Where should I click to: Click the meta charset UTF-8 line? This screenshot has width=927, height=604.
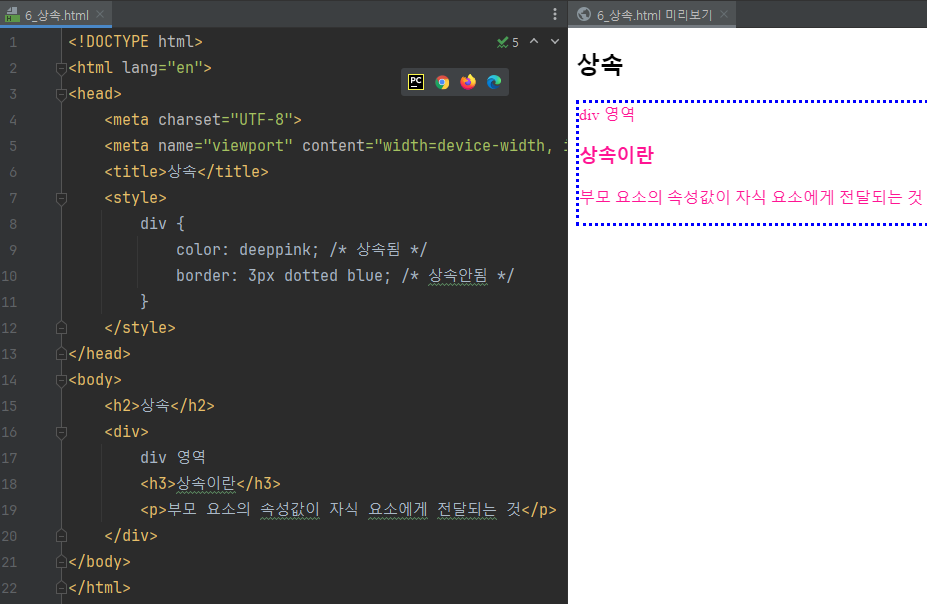[203, 120]
